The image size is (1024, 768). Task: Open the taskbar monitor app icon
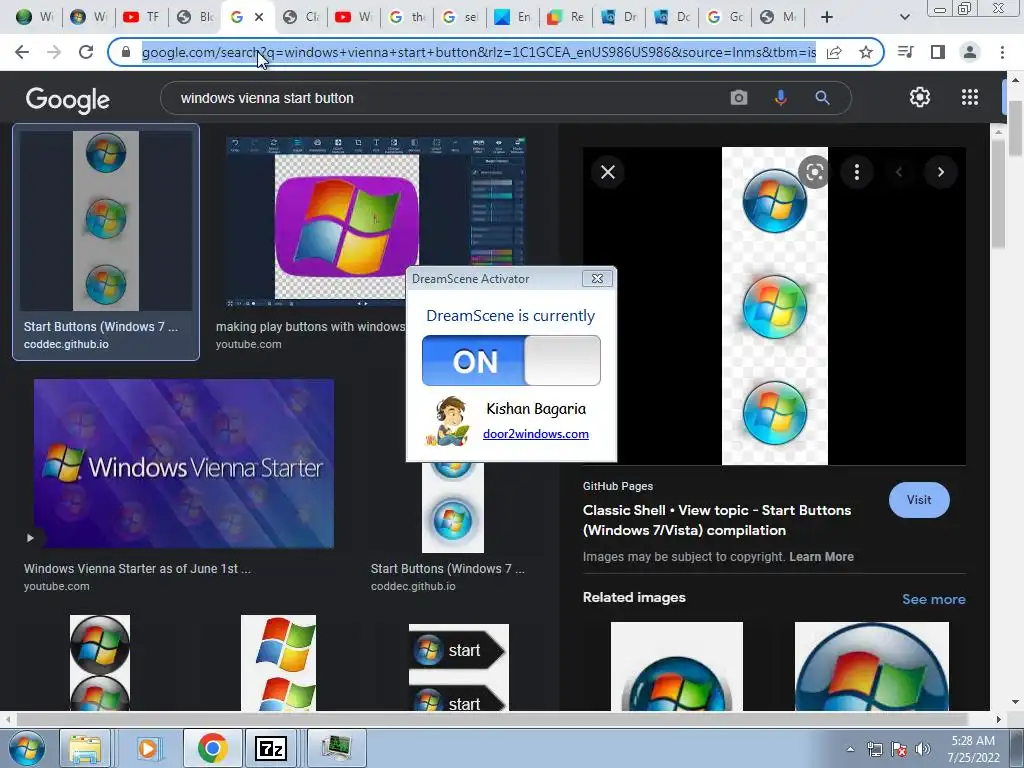pos(336,748)
